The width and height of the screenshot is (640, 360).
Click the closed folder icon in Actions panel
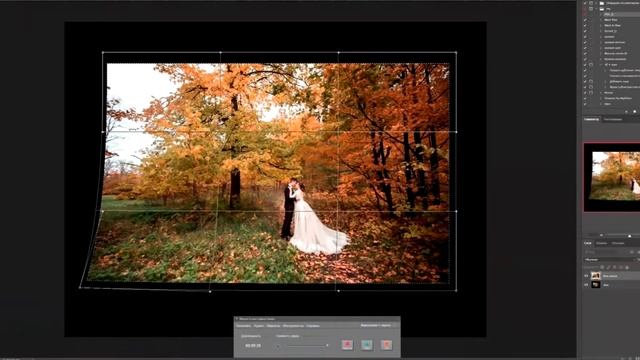pos(602,3)
